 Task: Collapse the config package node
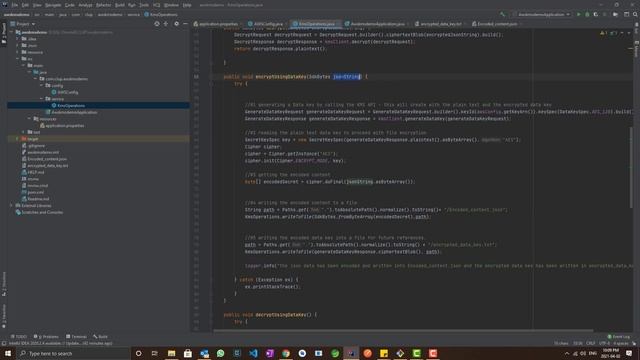tap(42, 86)
